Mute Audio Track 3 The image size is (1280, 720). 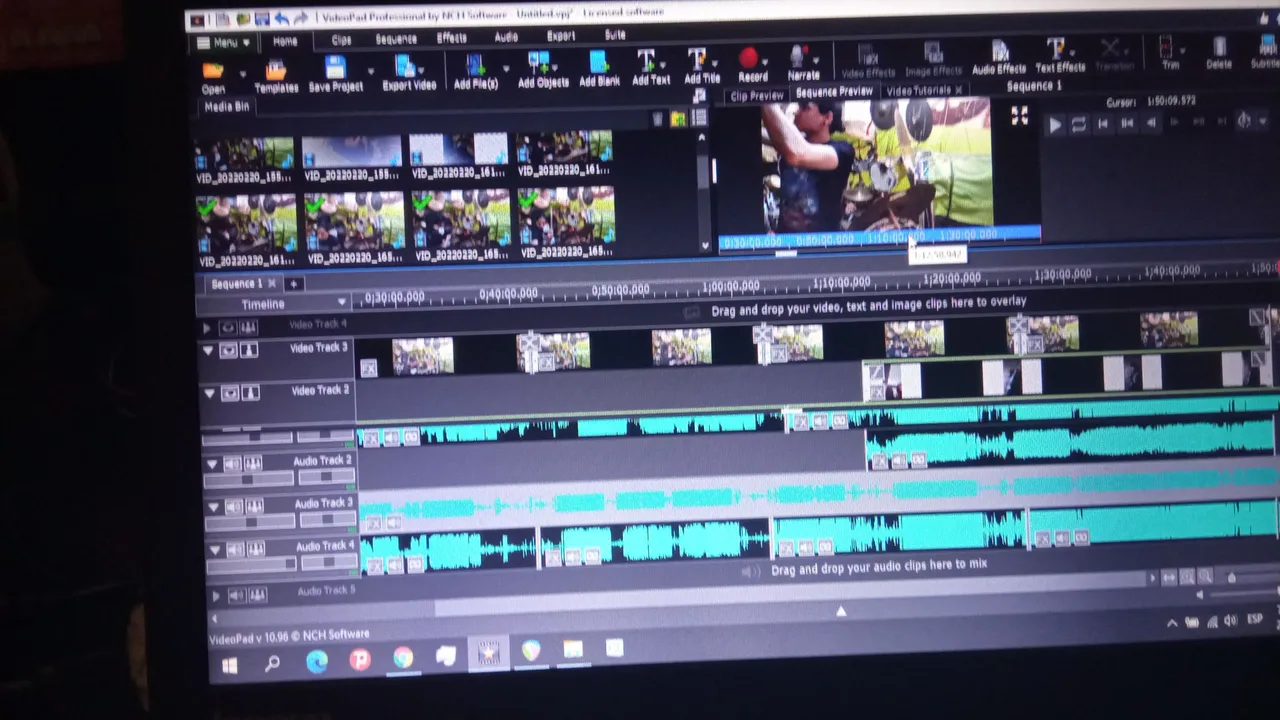coord(233,506)
